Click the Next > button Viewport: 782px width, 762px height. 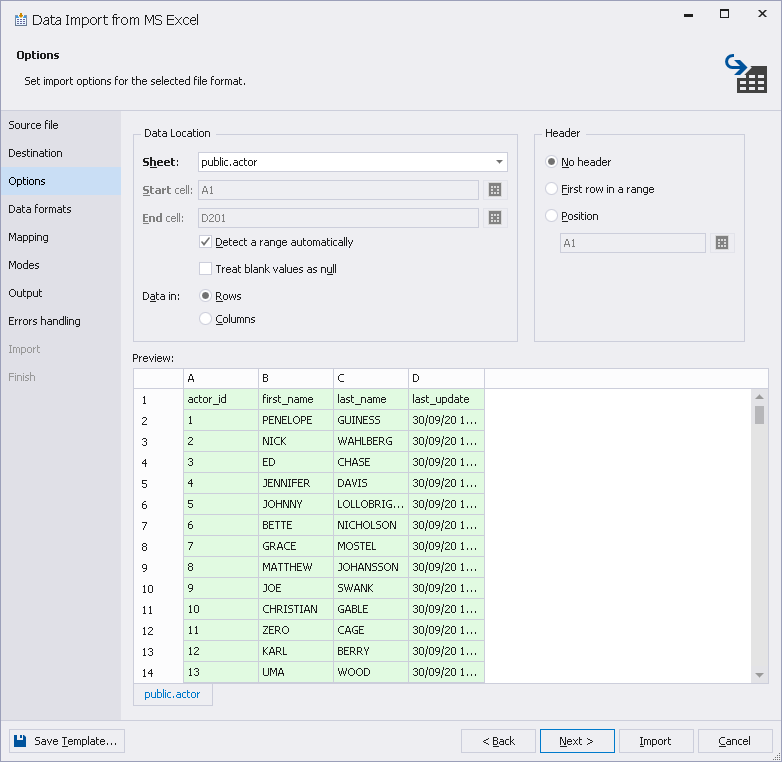[x=577, y=741]
